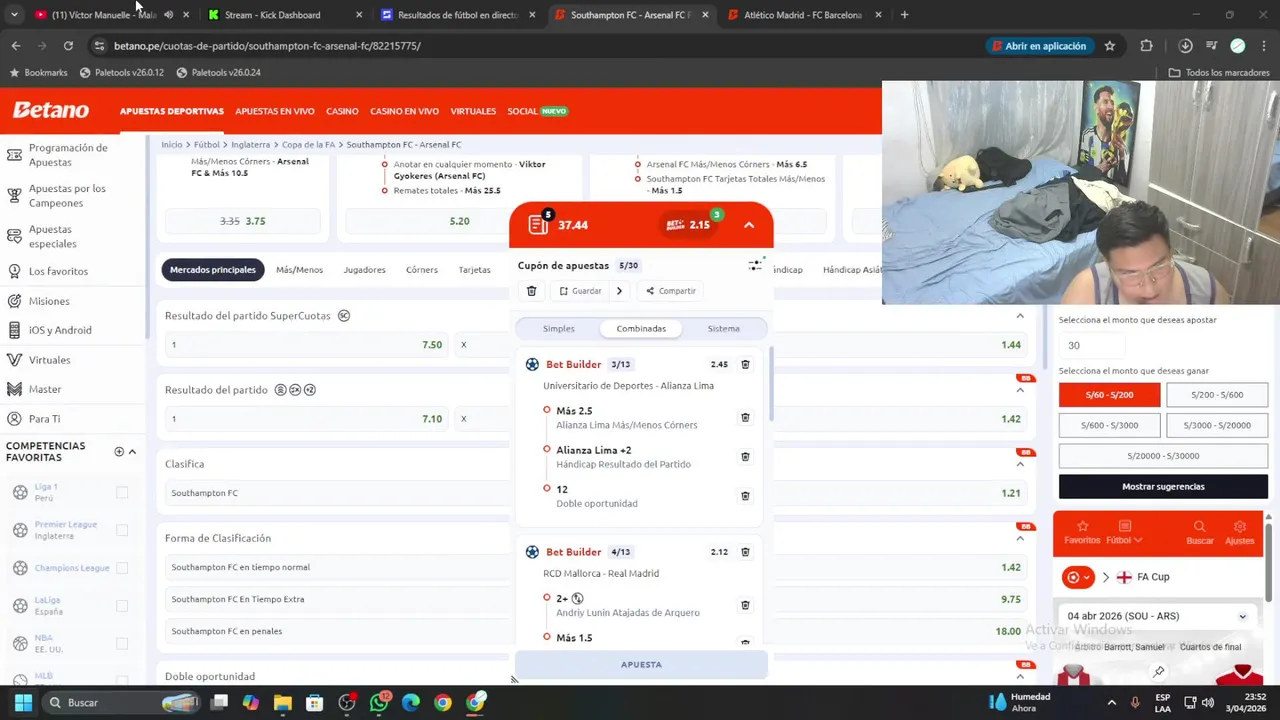Check the Liga 1 Perú checkbox
This screenshot has height=720, width=1280.
click(122, 492)
